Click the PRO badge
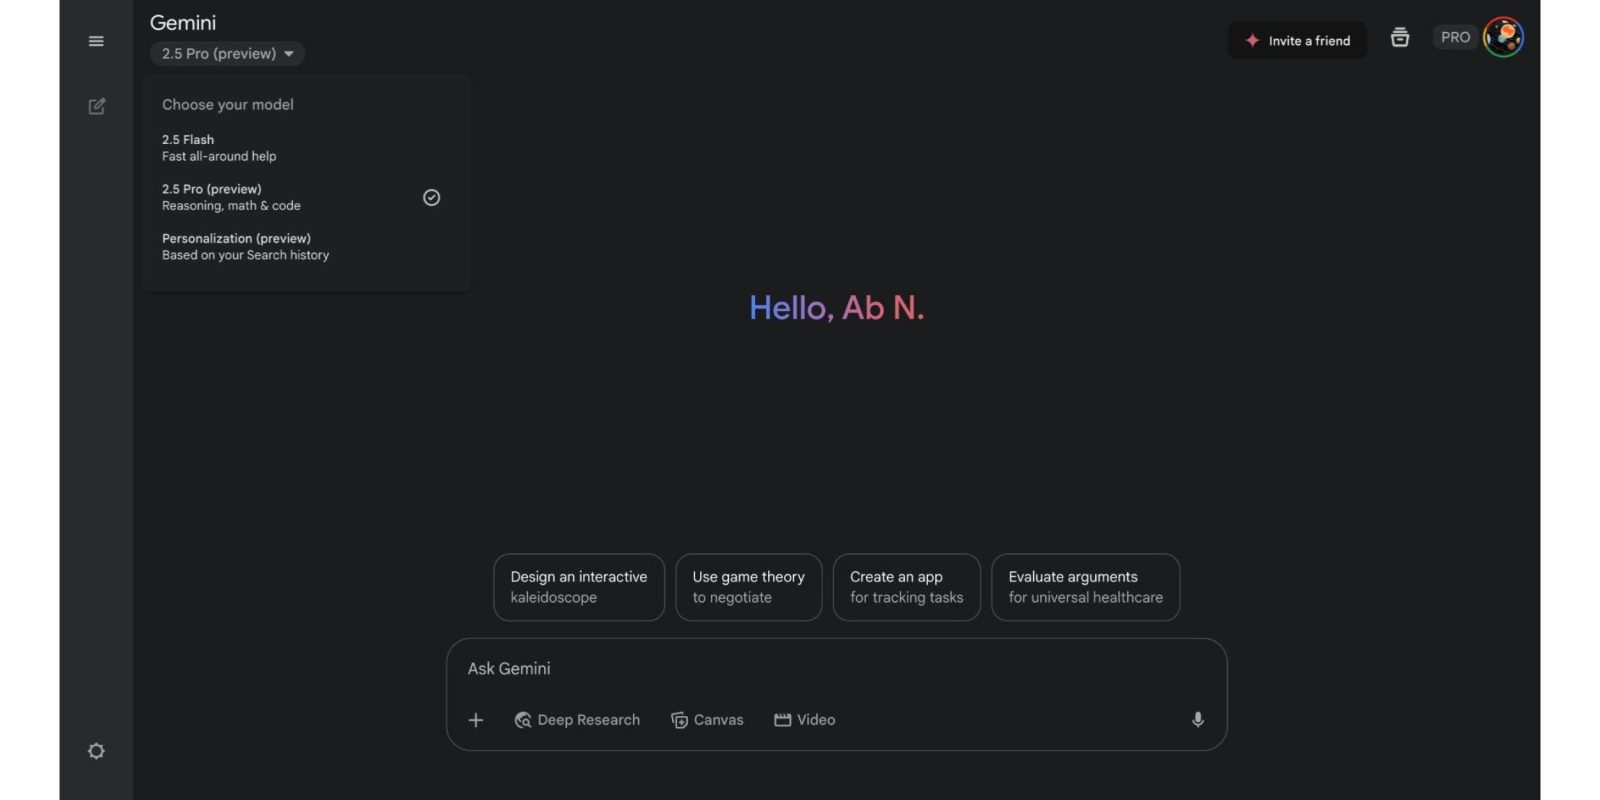 [x=1455, y=38]
